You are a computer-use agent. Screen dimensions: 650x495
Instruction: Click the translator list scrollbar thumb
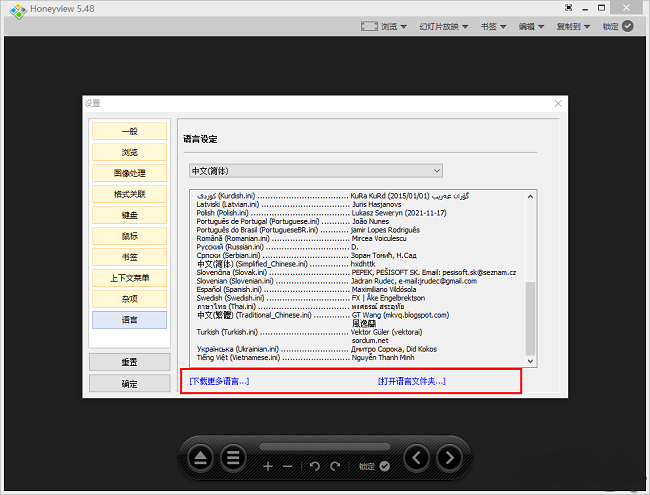pos(530,318)
